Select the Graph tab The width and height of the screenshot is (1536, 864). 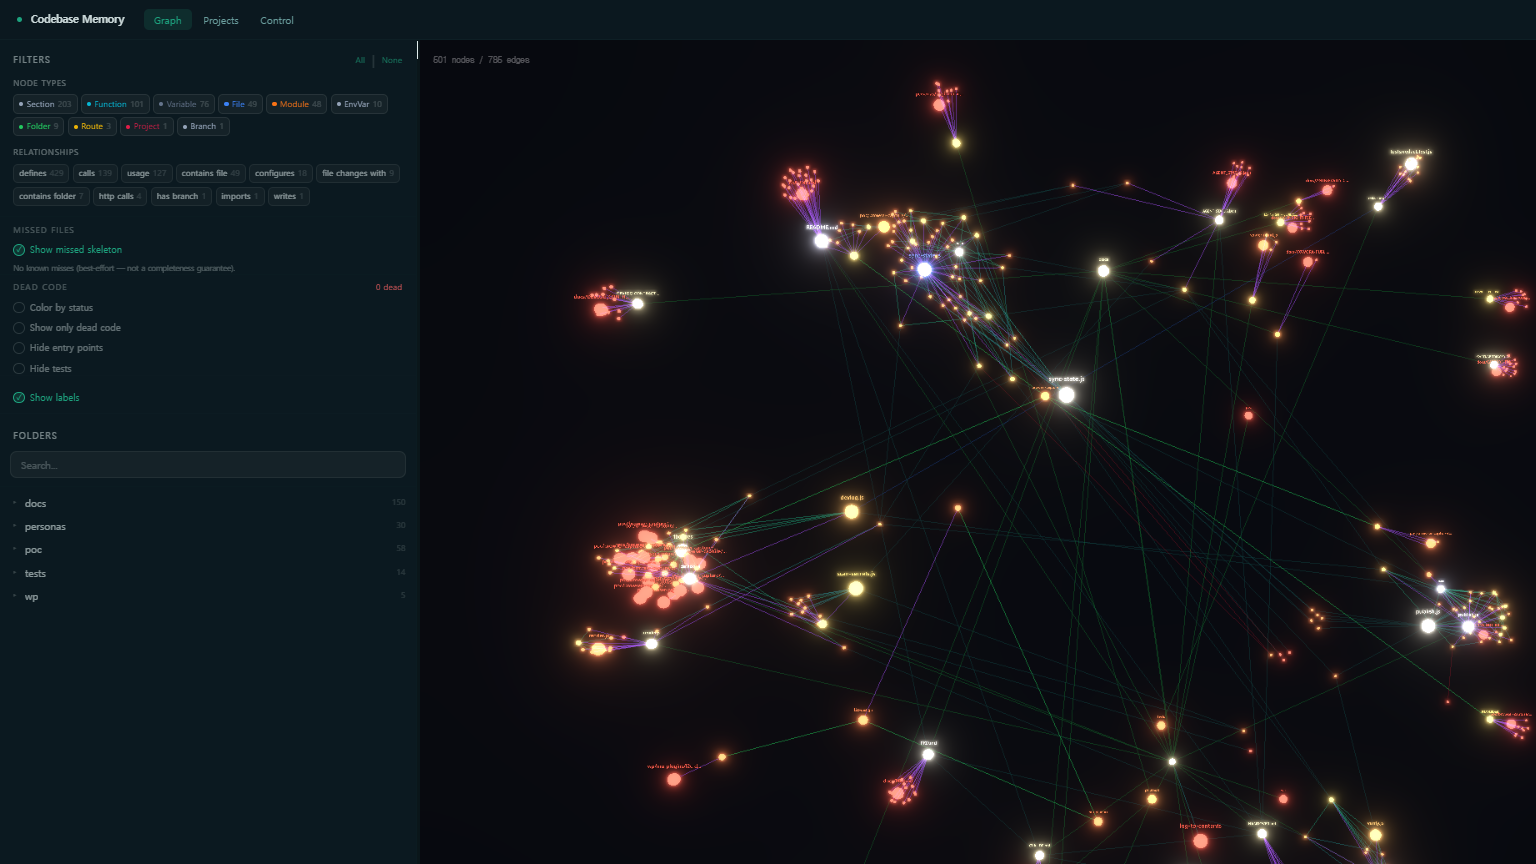[x=168, y=20]
